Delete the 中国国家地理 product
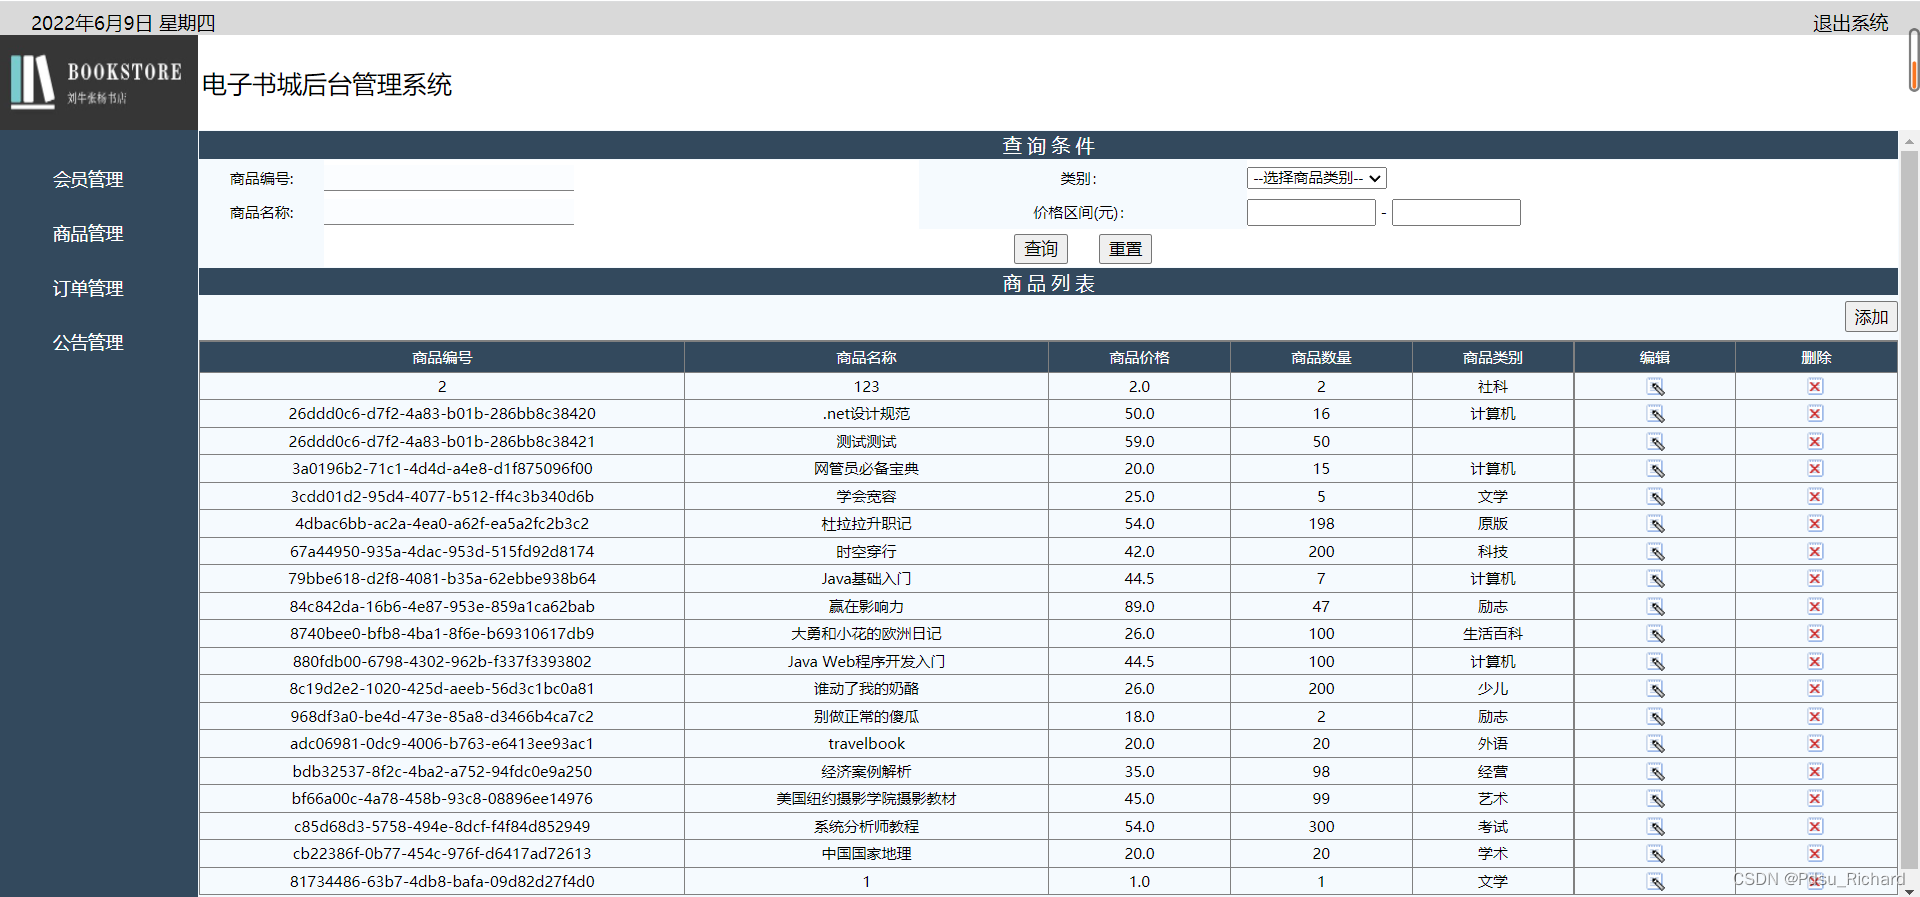Image resolution: width=1920 pixels, height=897 pixels. pyautogui.click(x=1815, y=854)
